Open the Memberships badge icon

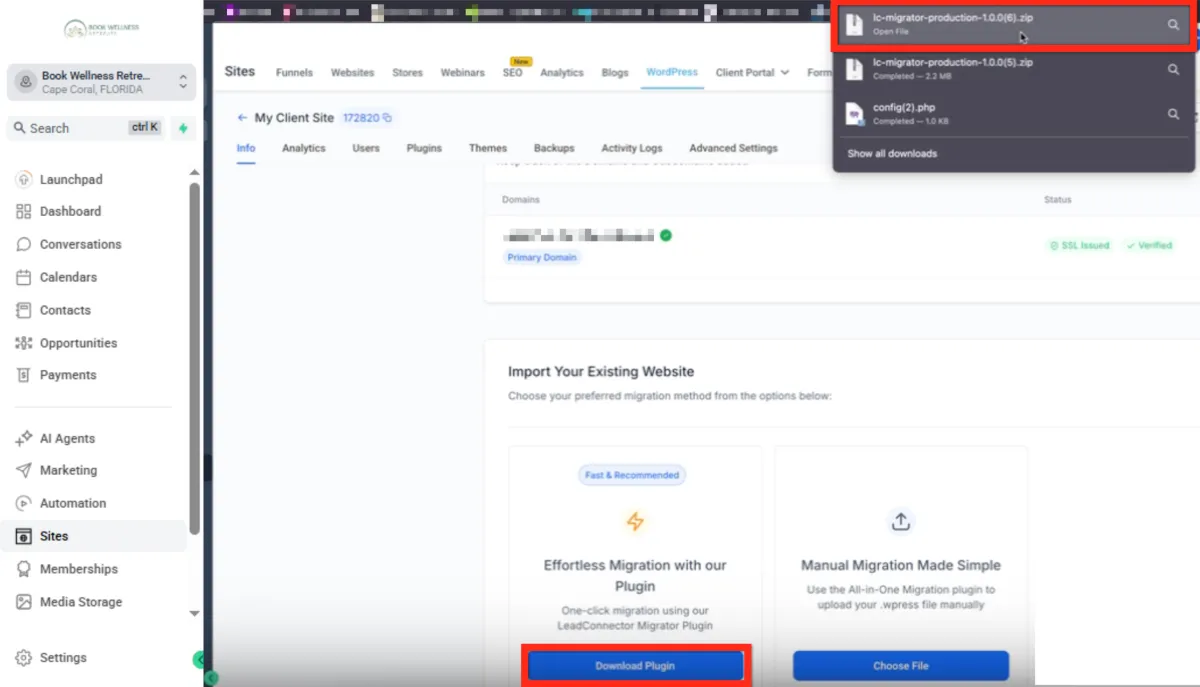pos(24,569)
